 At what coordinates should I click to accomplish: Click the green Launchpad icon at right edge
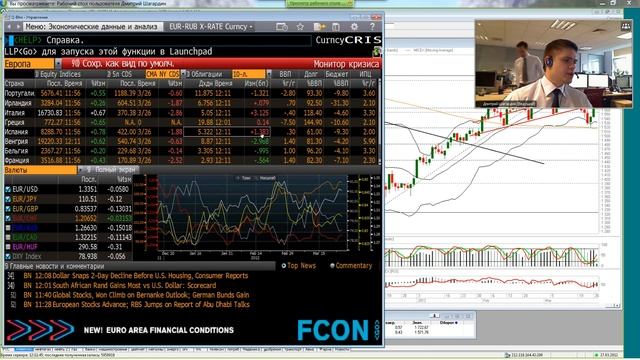click(x=377, y=51)
